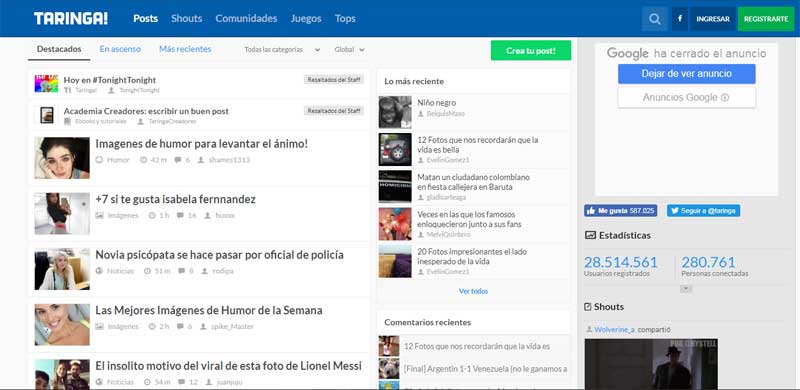Expand statistics with the small down arrow
The width and height of the screenshot is (800, 390).
(686, 289)
